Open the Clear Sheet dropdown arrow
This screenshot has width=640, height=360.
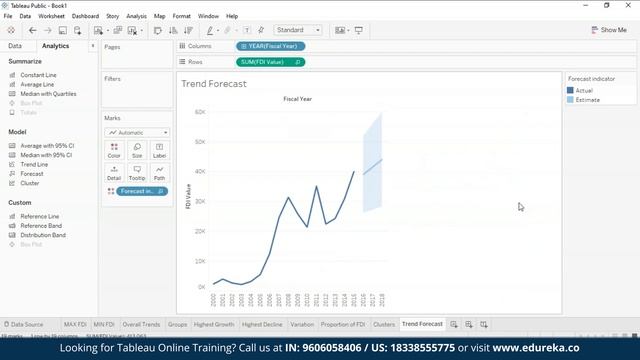pos(142,31)
